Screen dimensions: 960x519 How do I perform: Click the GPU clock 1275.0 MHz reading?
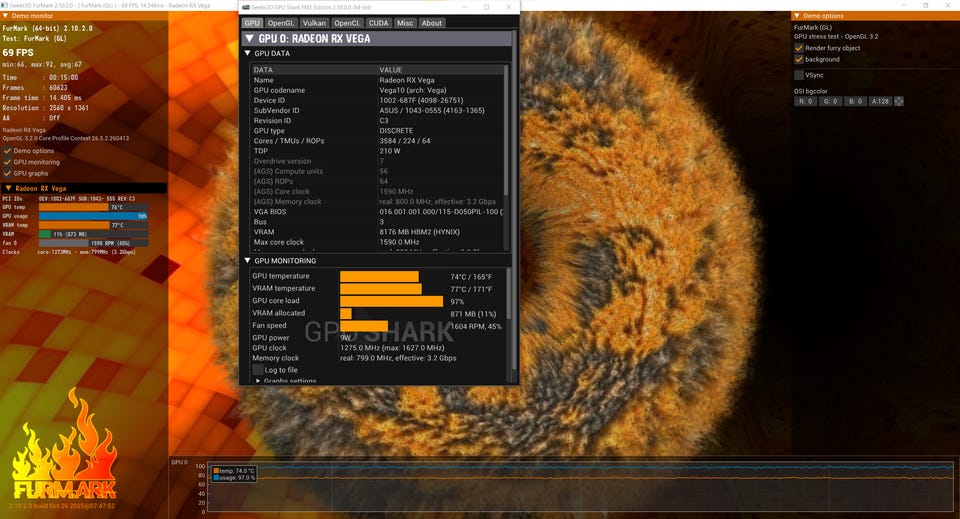tap(392, 348)
